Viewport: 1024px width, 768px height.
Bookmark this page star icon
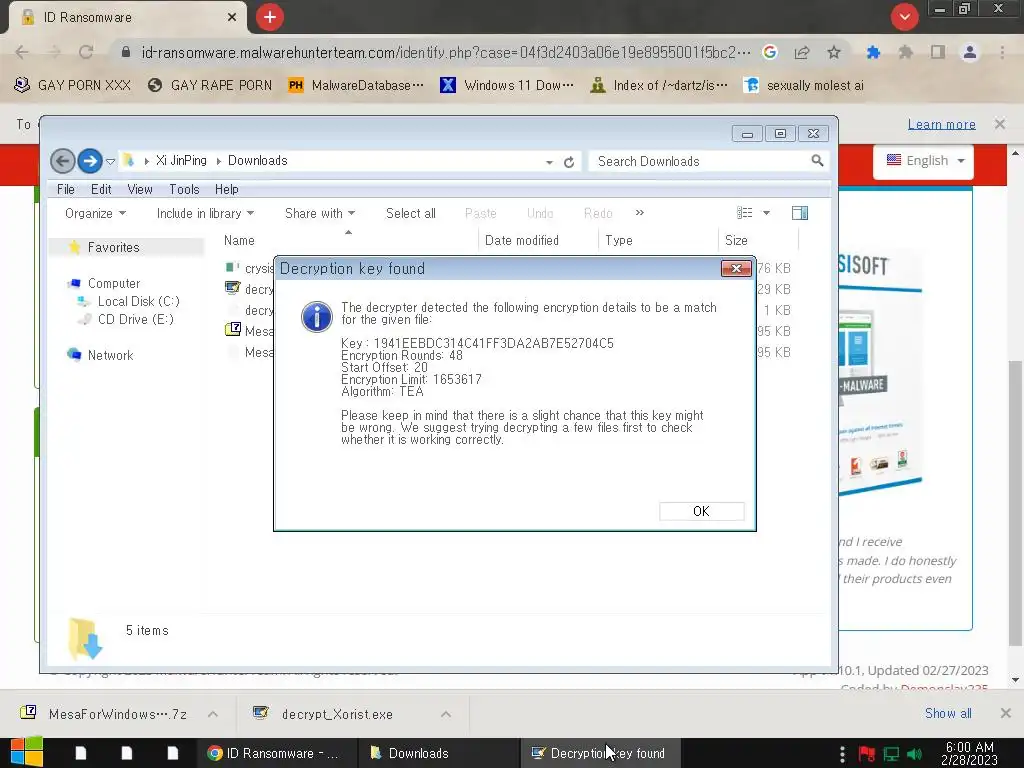pos(834,52)
